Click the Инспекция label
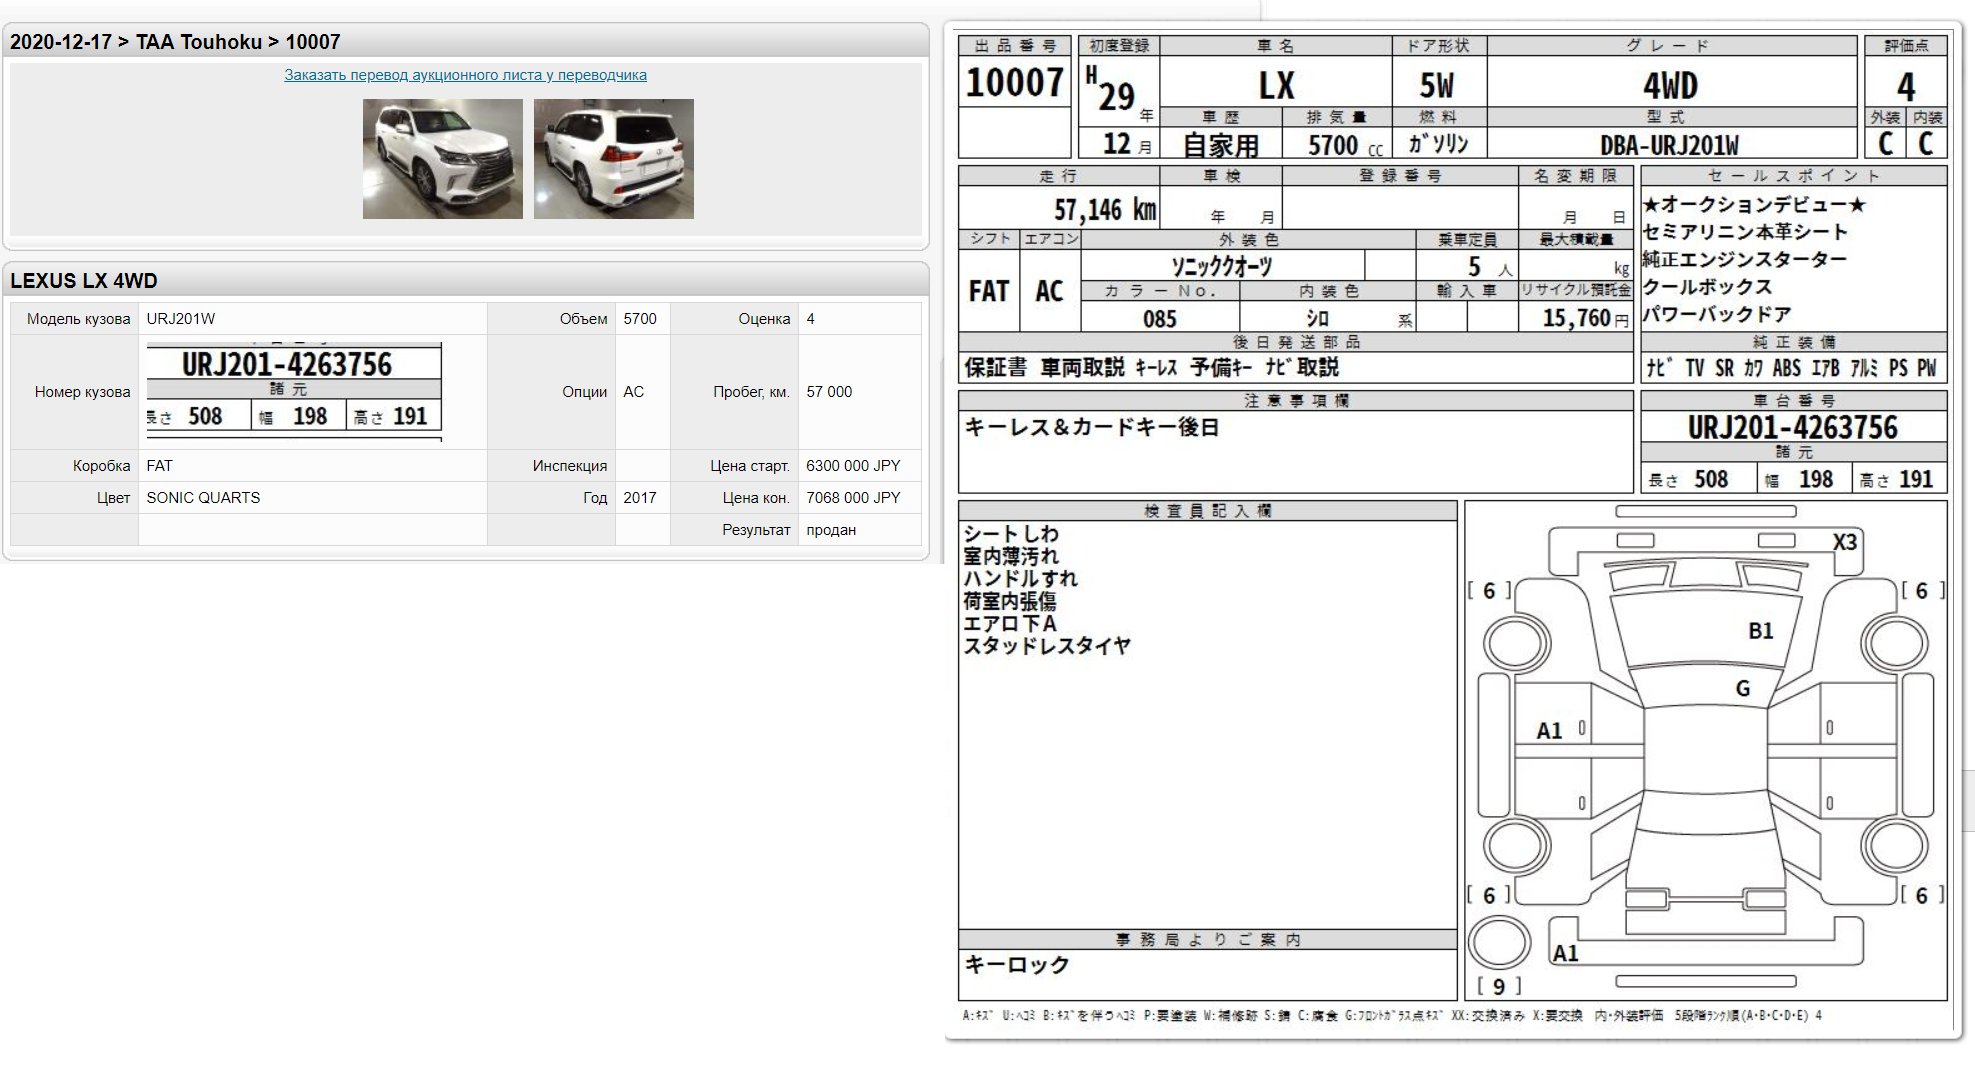This screenshot has width=1975, height=1073. [x=570, y=466]
